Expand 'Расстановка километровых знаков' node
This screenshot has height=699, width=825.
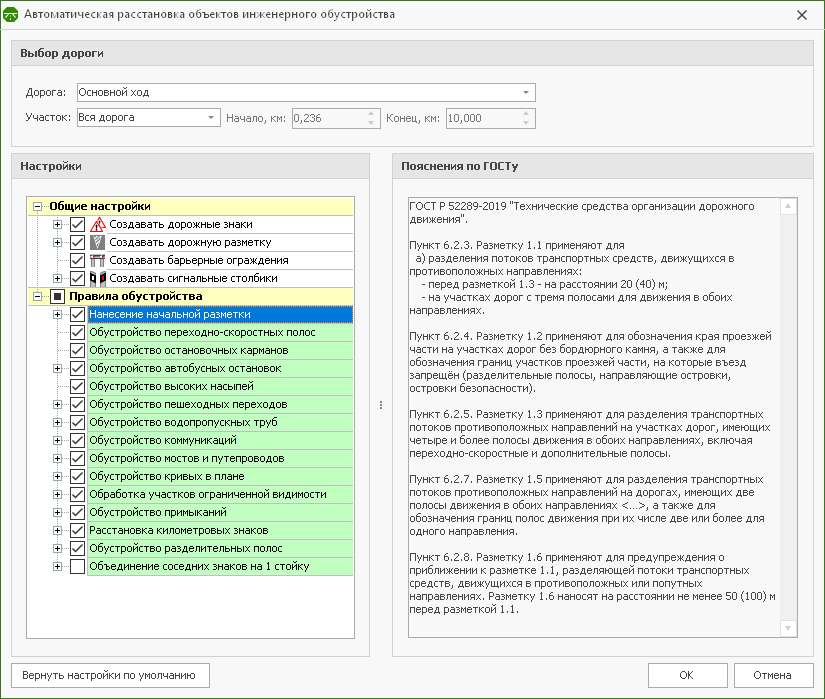coord(57,530)
